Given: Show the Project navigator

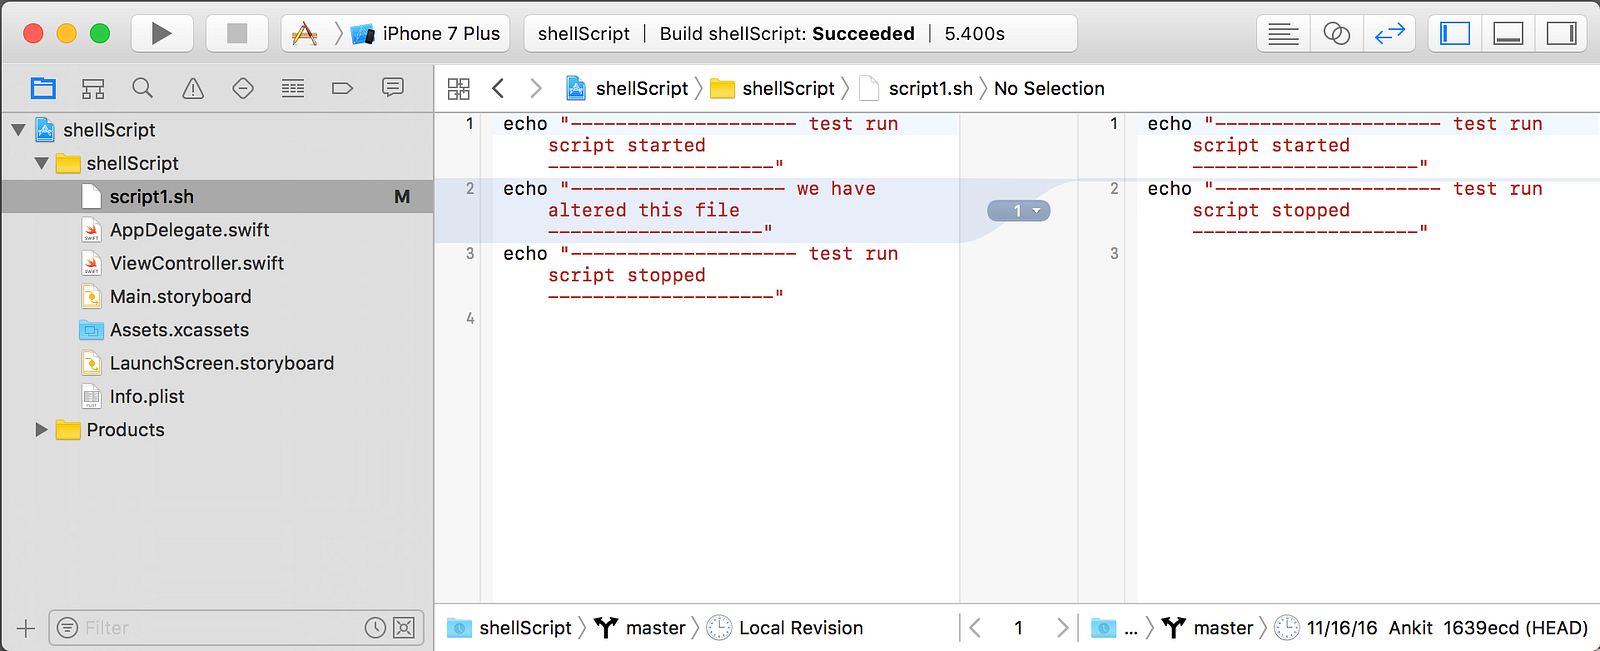Looking at the screenshot, I should (x=43, y=88).
